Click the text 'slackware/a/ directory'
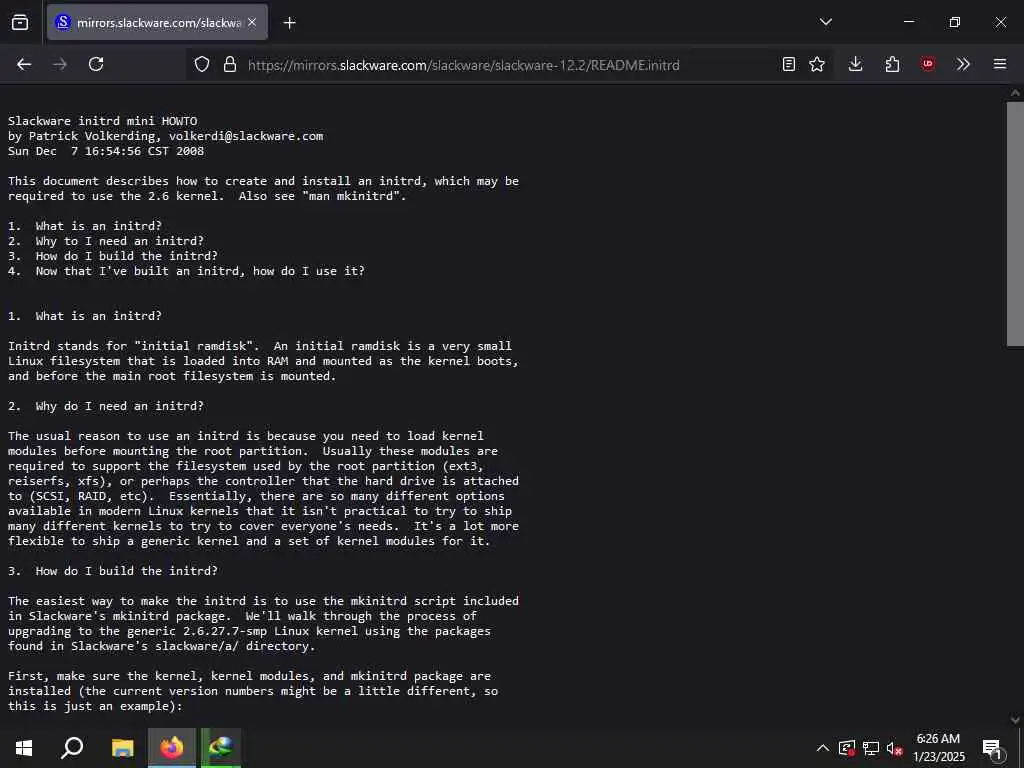Screen dimensions: 1024x768 coord(232,646)
